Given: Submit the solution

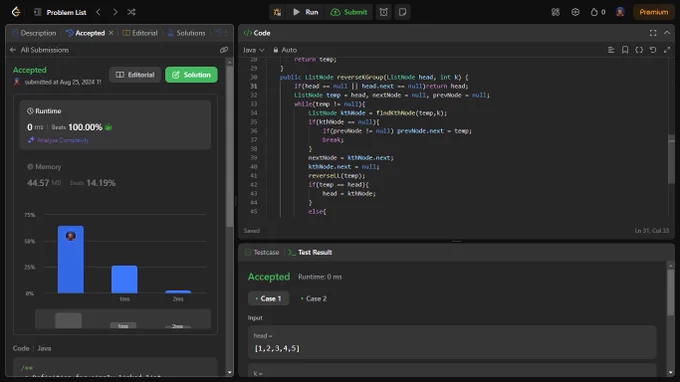Looking at the screenshot, I should 349,12.
